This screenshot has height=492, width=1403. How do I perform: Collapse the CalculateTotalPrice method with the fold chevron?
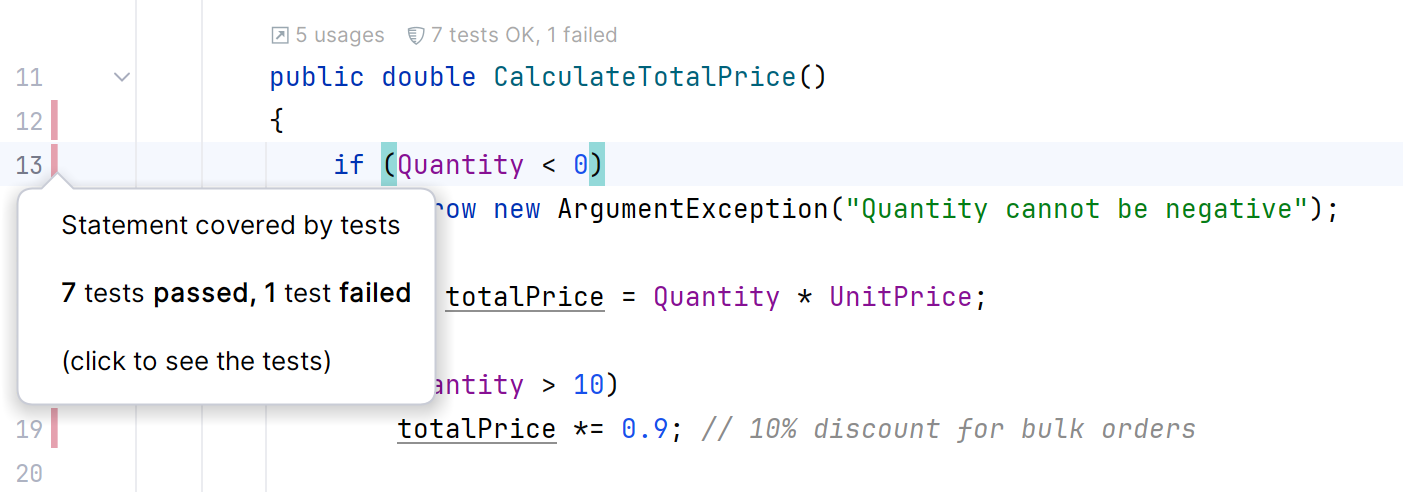point(122,77)
